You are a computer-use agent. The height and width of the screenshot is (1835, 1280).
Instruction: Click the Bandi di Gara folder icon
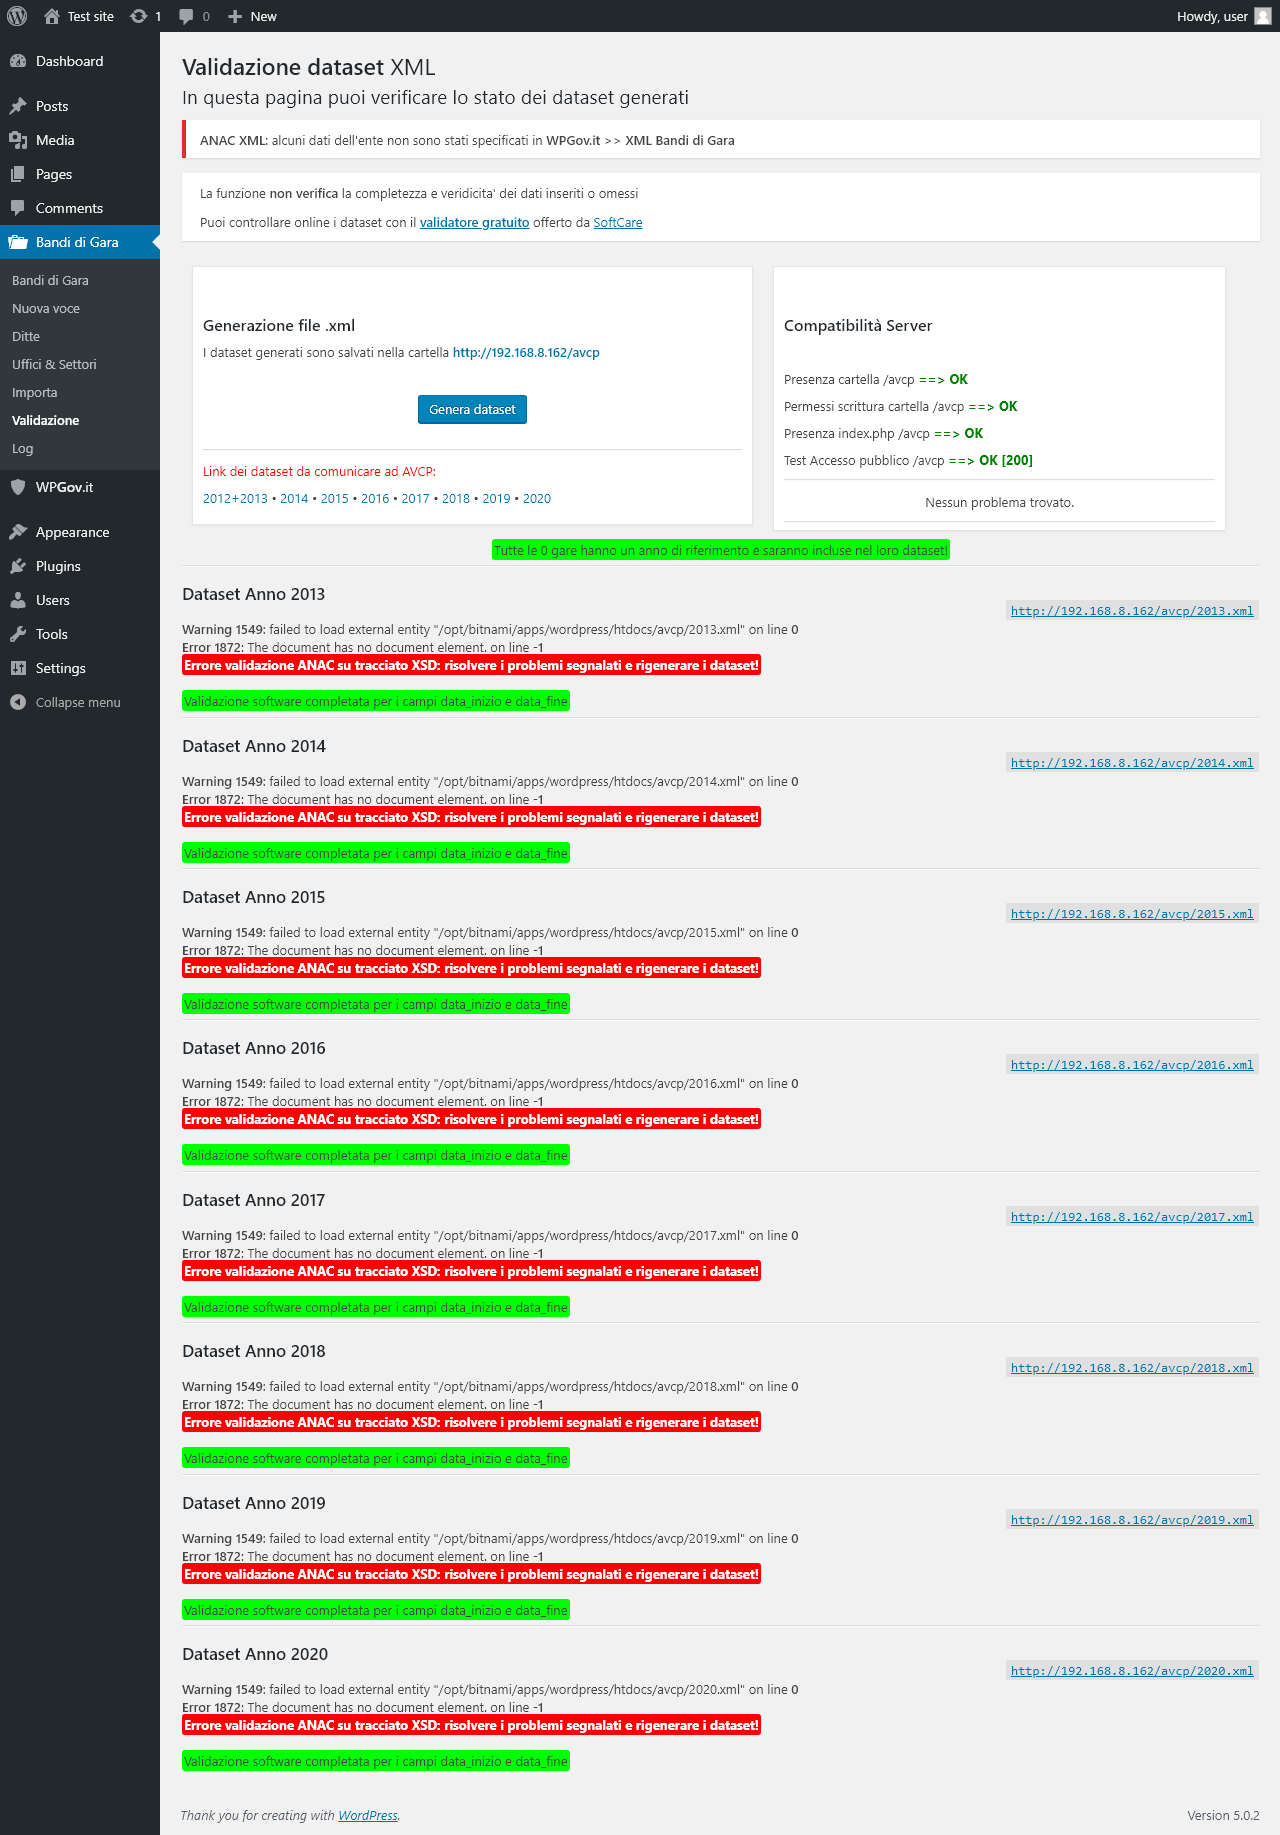click(x=18, y=242)
